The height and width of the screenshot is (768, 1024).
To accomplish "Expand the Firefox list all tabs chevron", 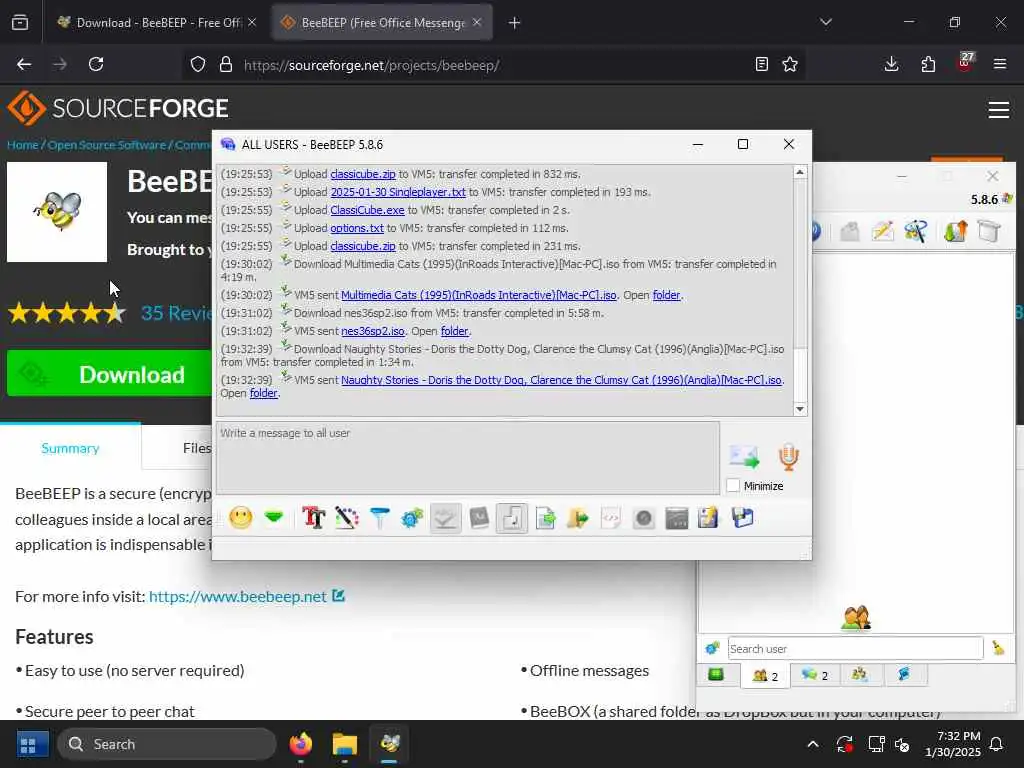I will pyautogui.click(x=825, y=22).
